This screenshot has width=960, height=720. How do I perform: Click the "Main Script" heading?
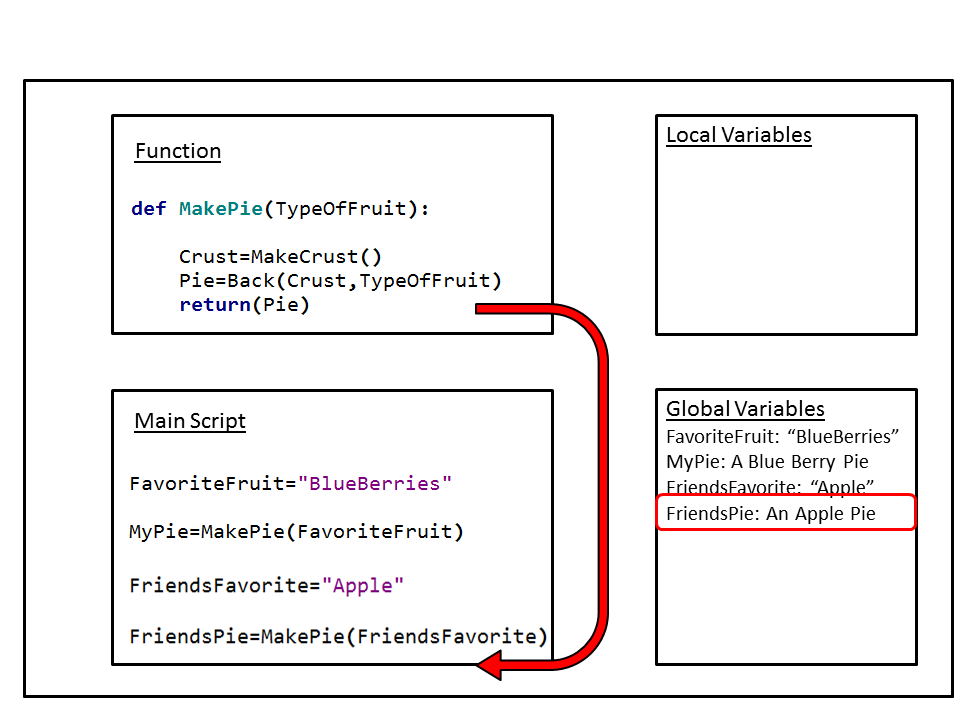(x=190, y=421)
